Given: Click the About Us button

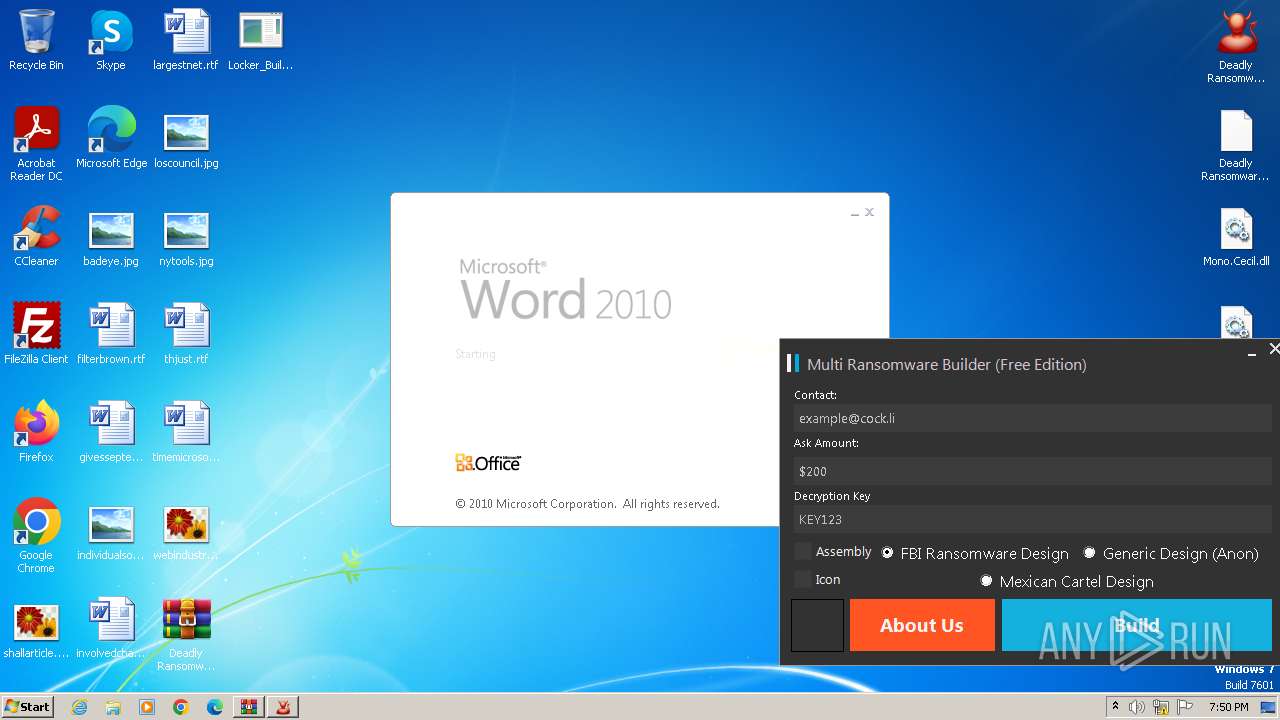Looking at the screenshot, I should coord(922,625).
